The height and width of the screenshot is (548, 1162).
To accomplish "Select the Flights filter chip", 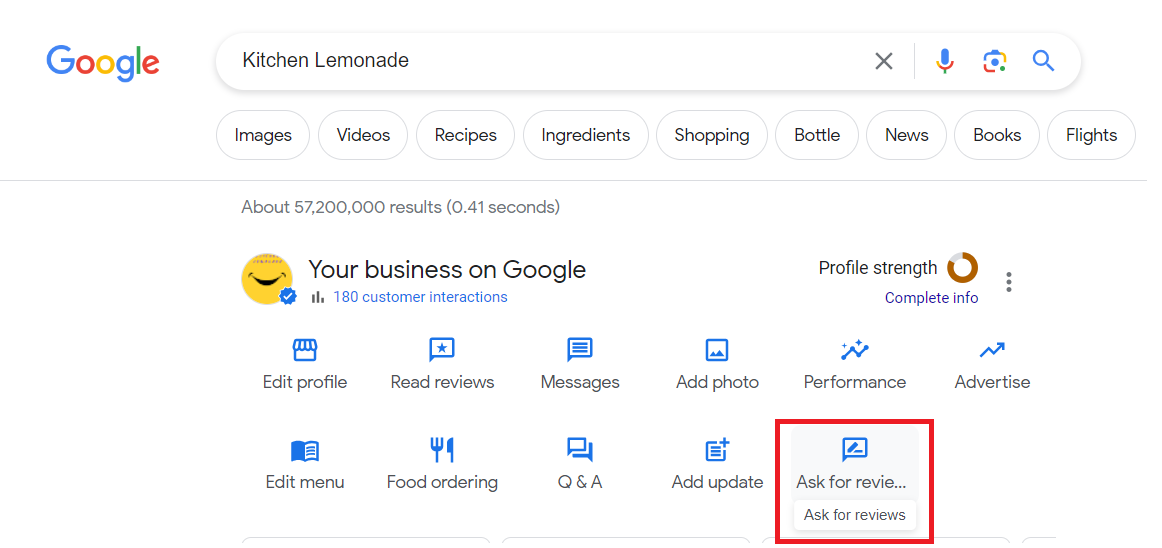I will click(x=1091, y=135).
